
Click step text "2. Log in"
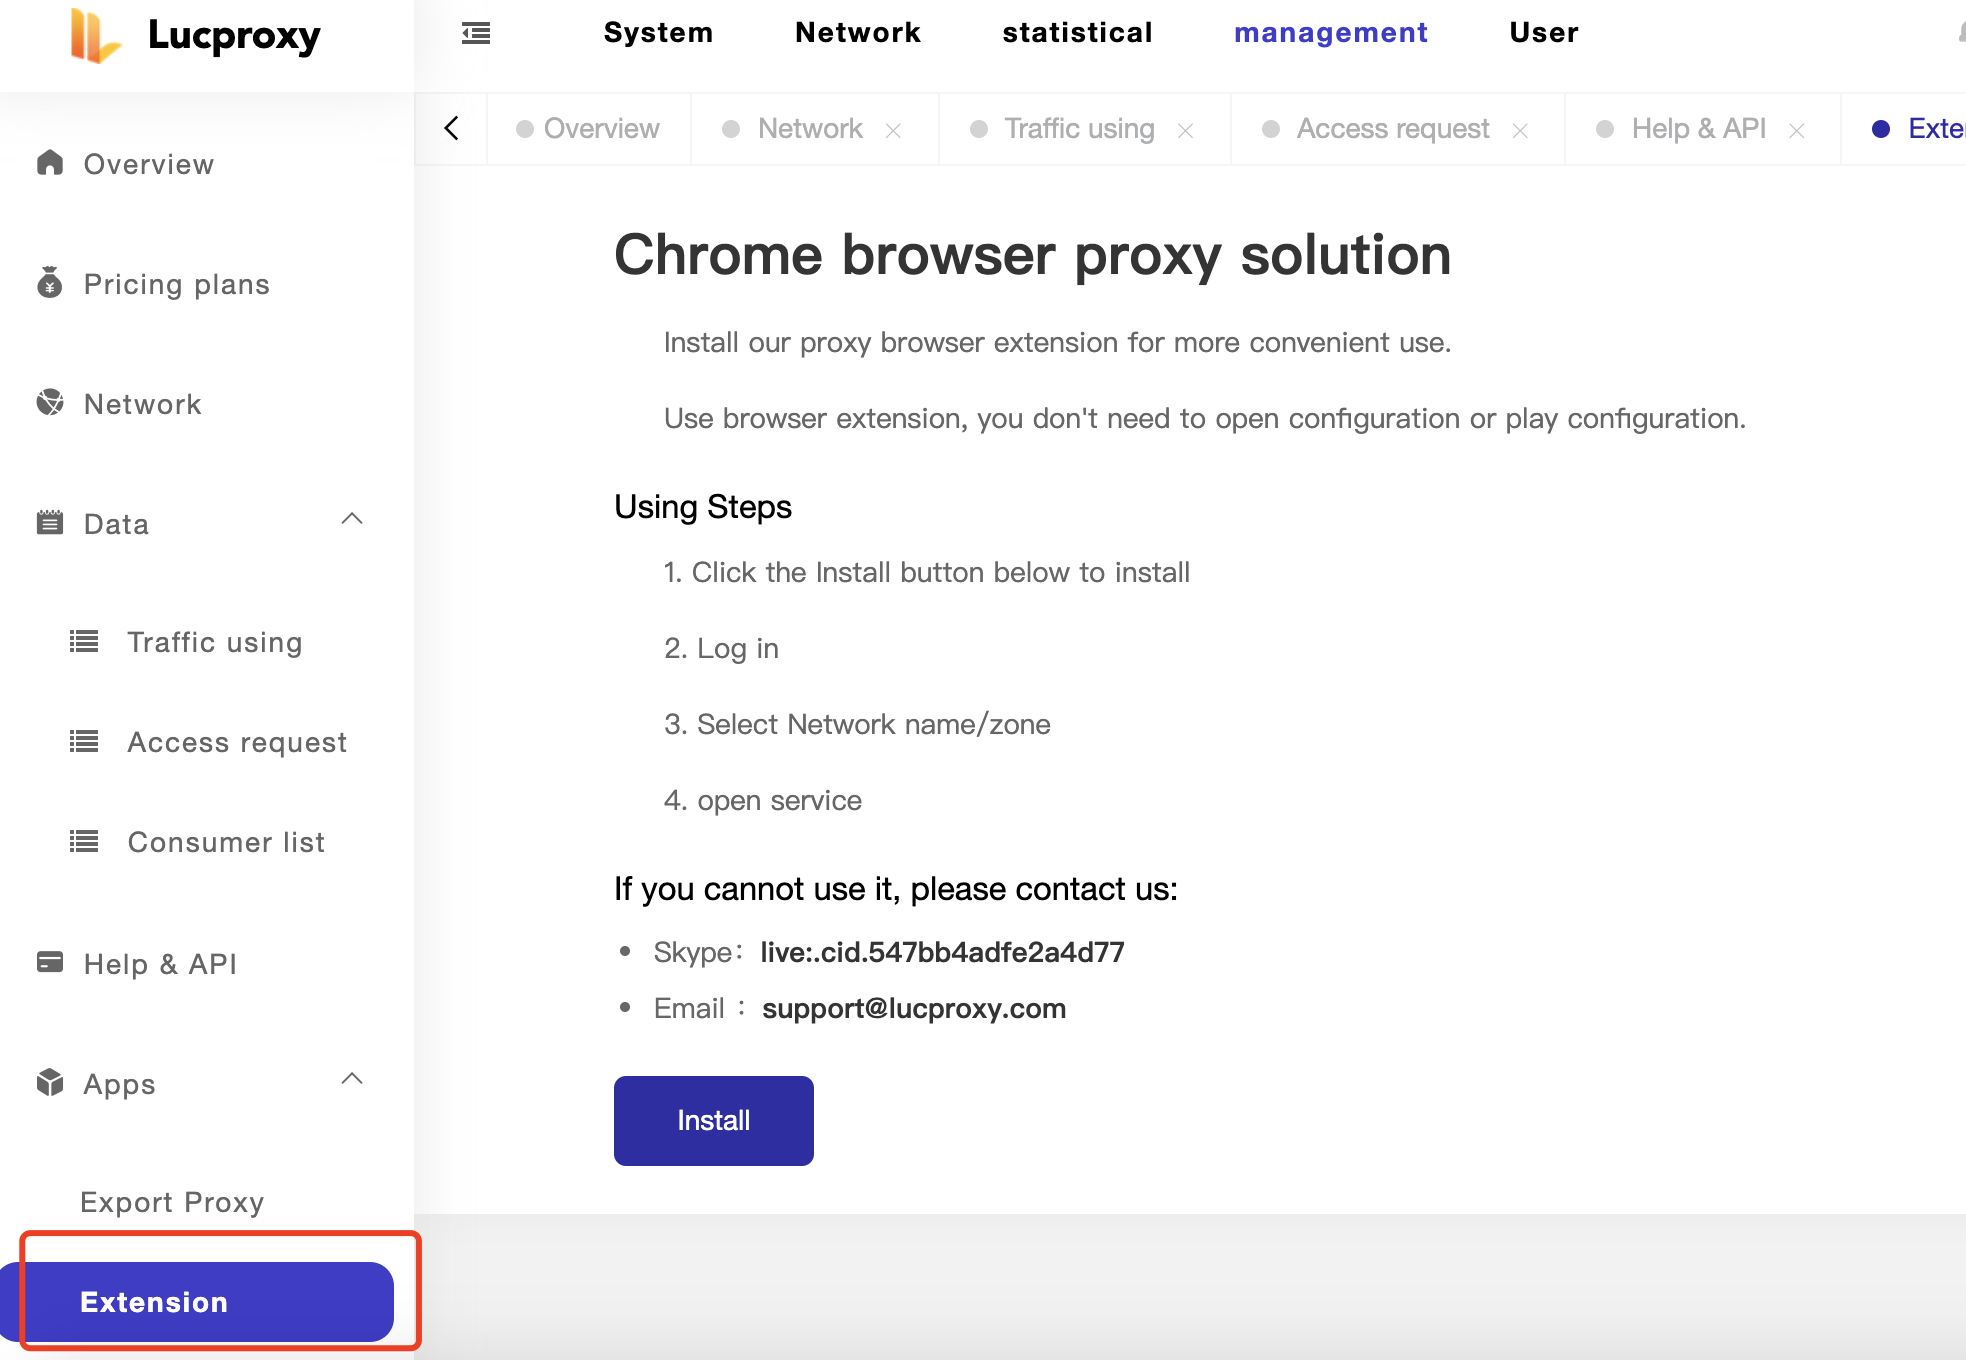coord(721,649)
